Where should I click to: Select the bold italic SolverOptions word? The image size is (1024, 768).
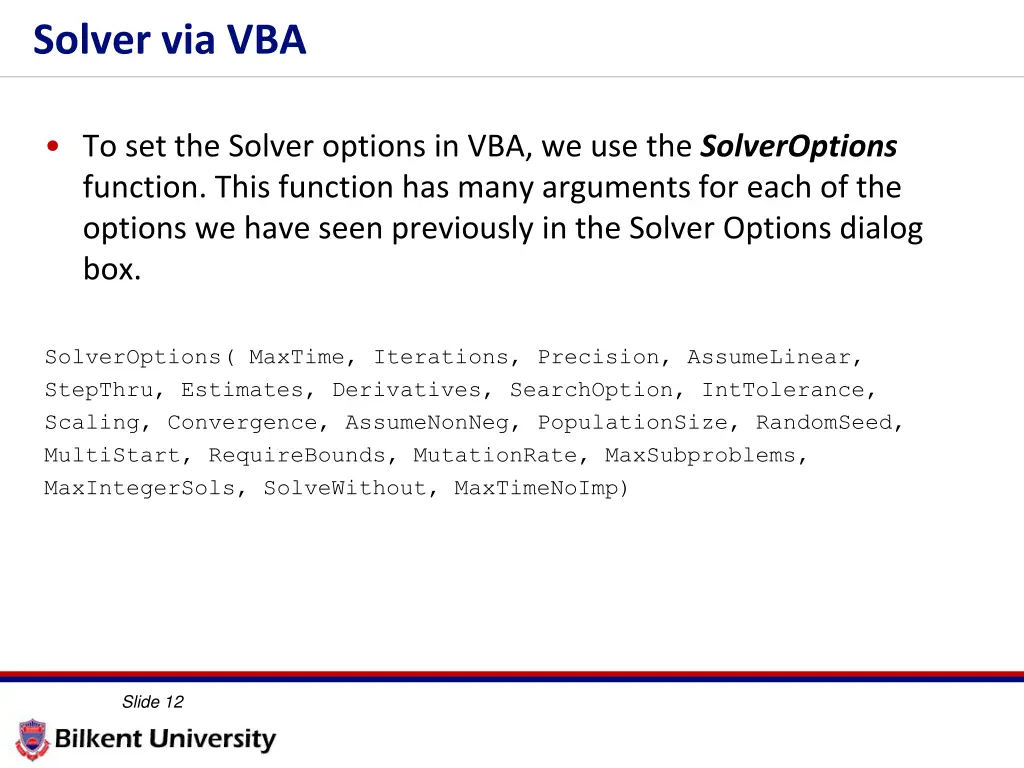point(798,147)
